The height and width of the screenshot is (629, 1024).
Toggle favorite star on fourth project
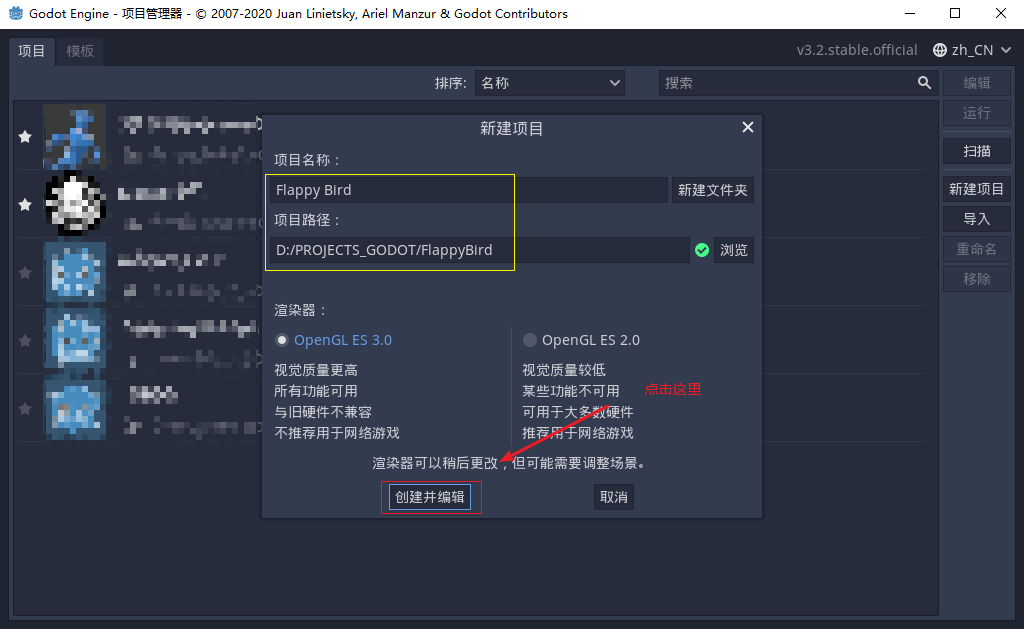[25, 340]
